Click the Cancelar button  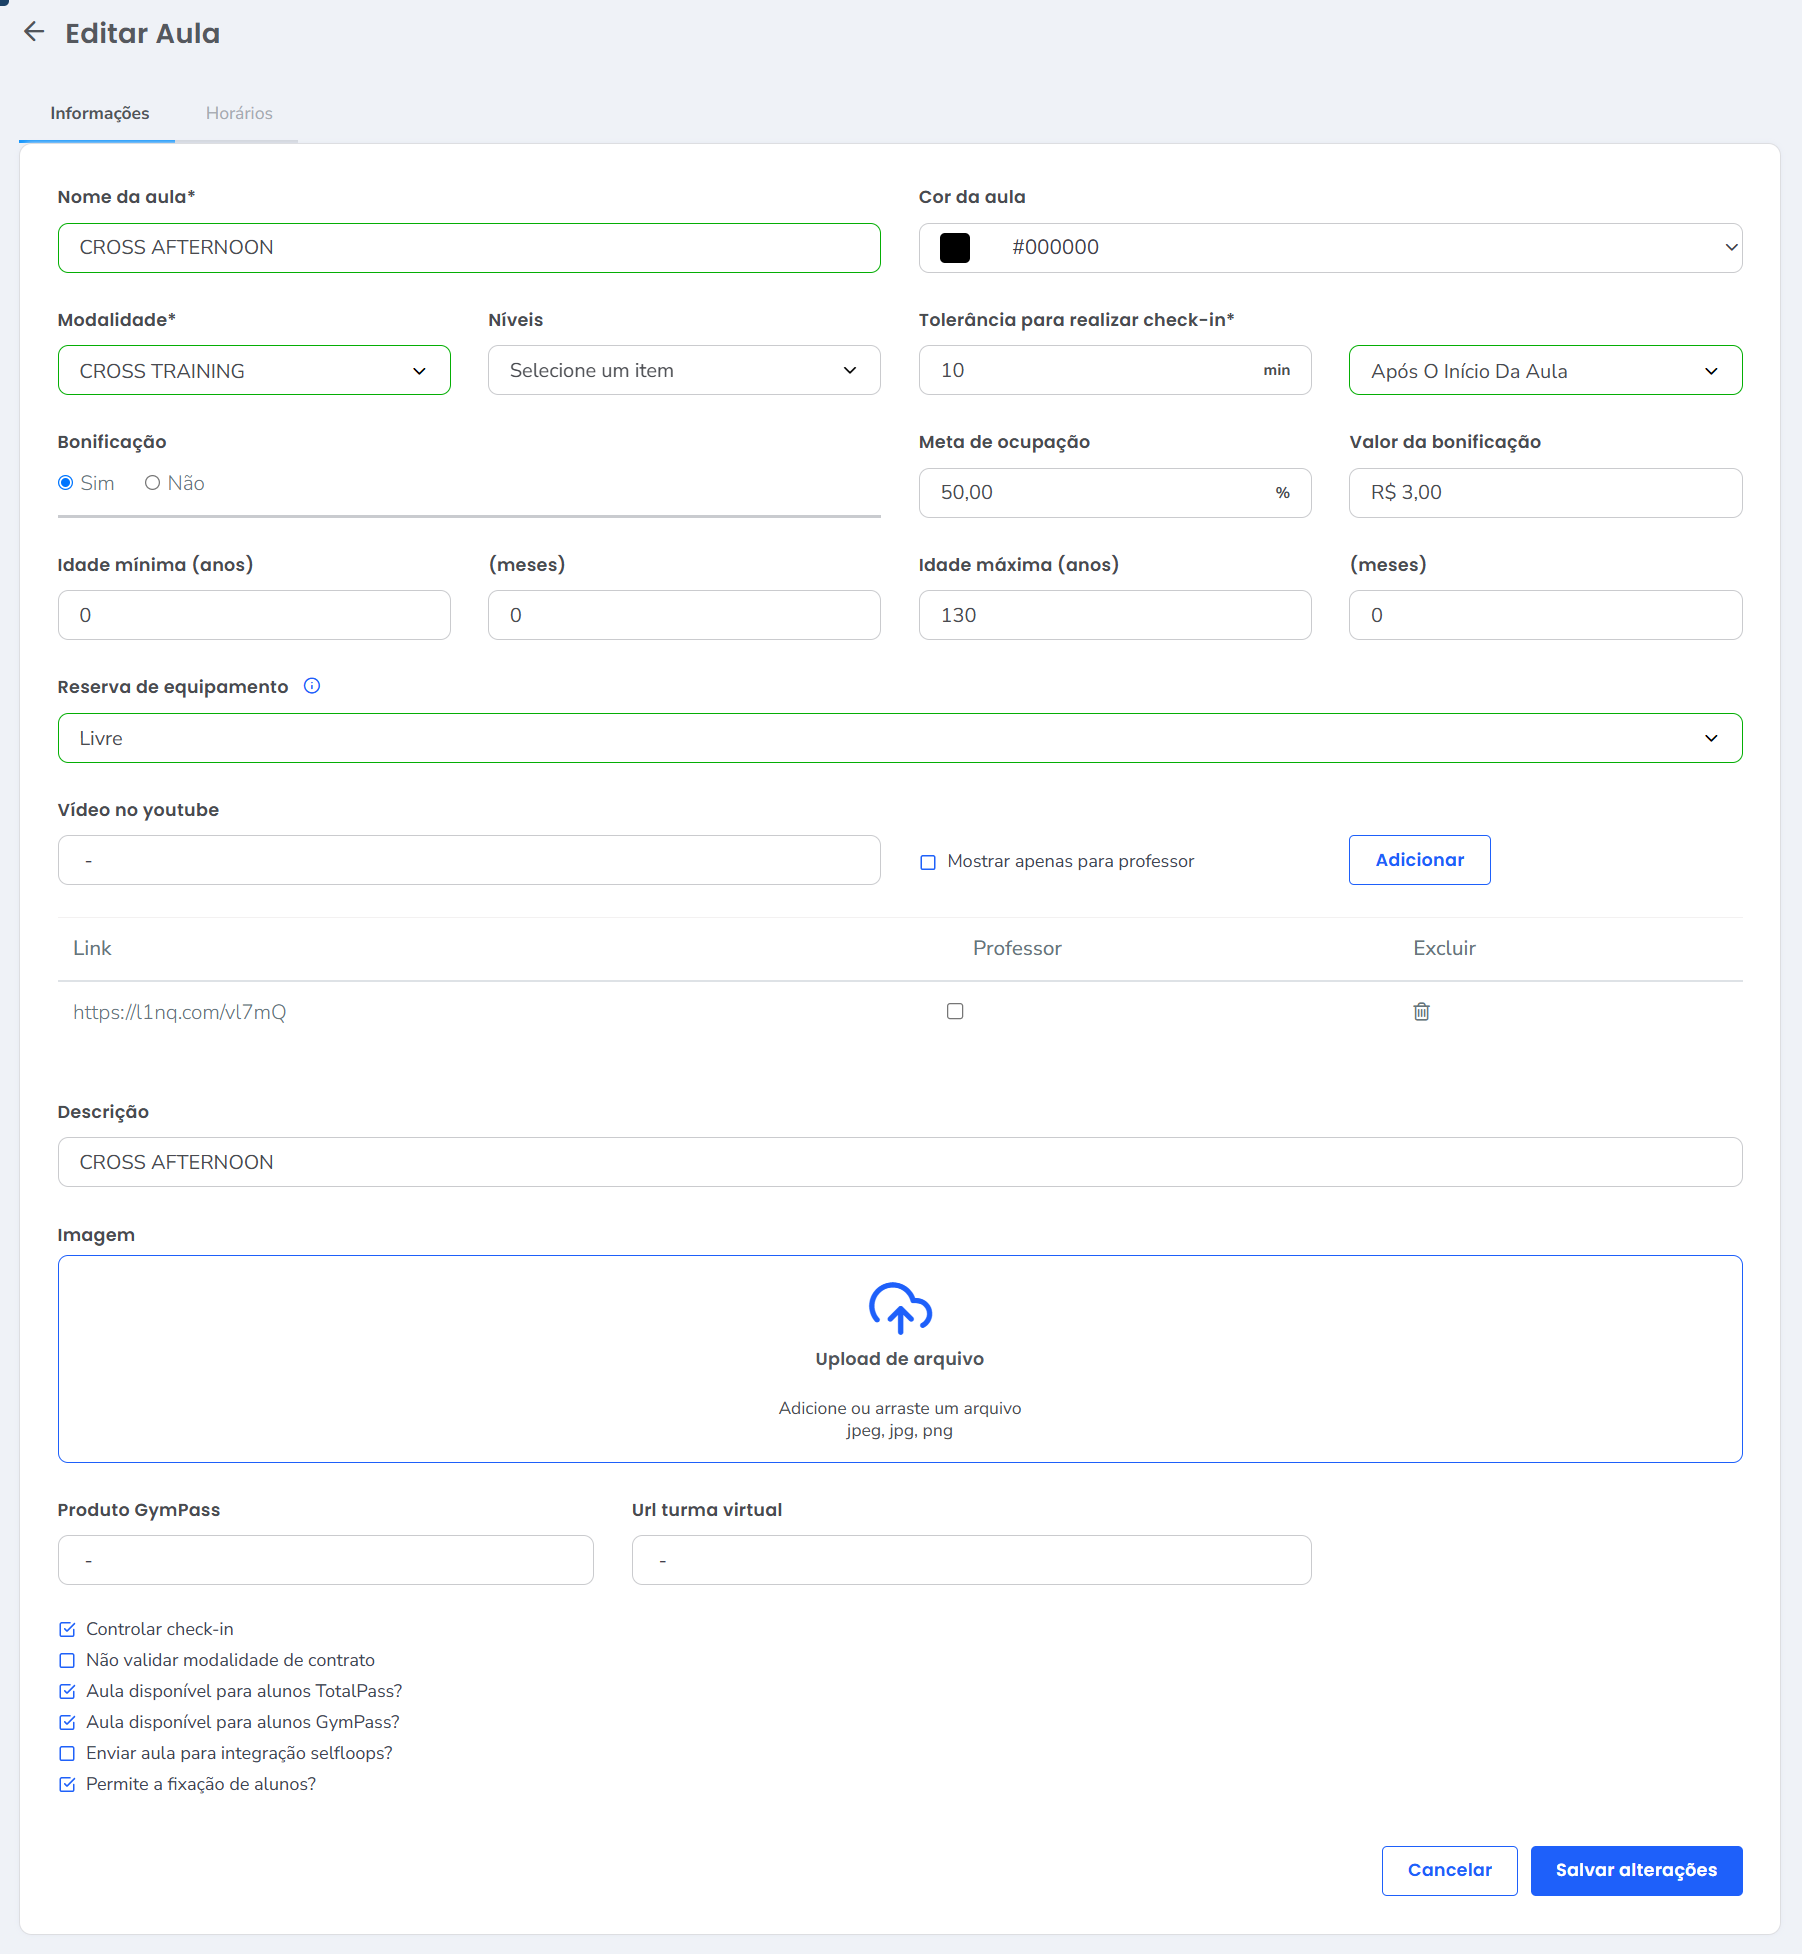pyautogui.click(x=1449, y=1871)
